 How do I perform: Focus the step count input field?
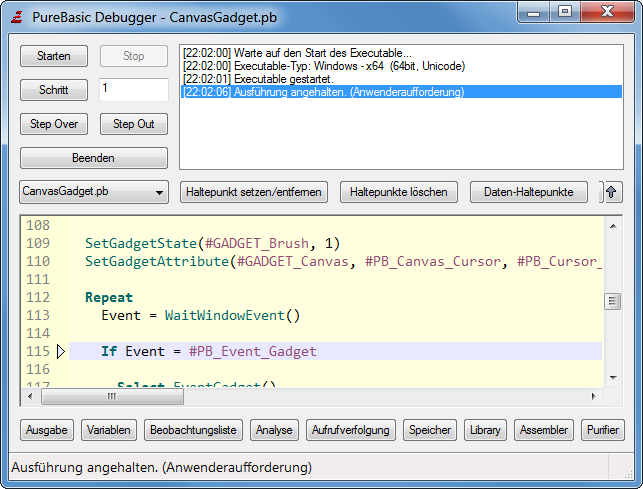coord(134,89)
